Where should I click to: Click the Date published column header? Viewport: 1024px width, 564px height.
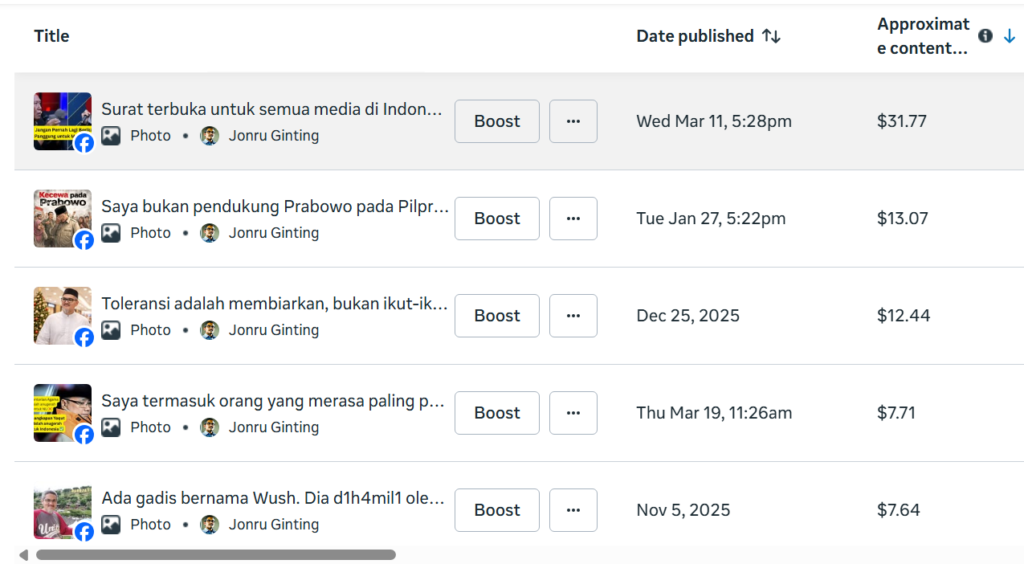(695, 36)
